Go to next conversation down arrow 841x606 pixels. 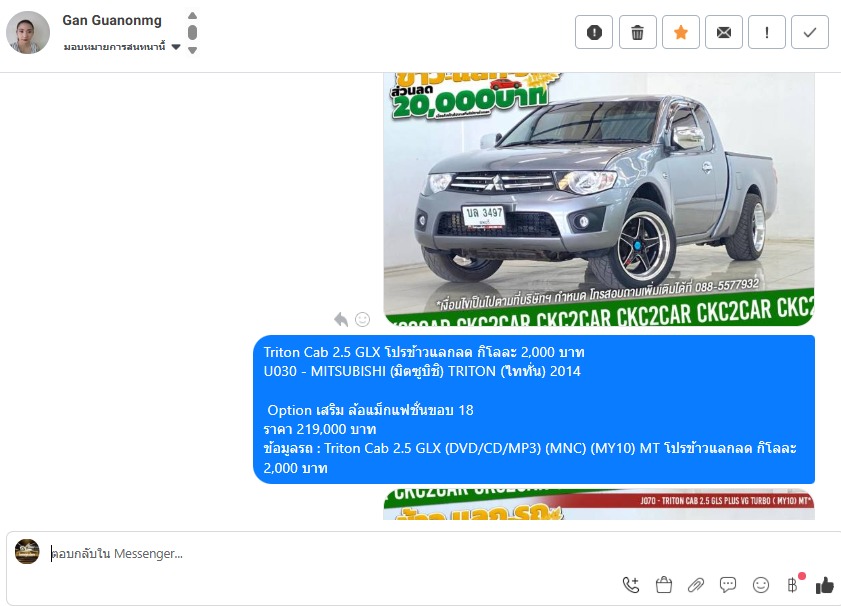[193, 50]
